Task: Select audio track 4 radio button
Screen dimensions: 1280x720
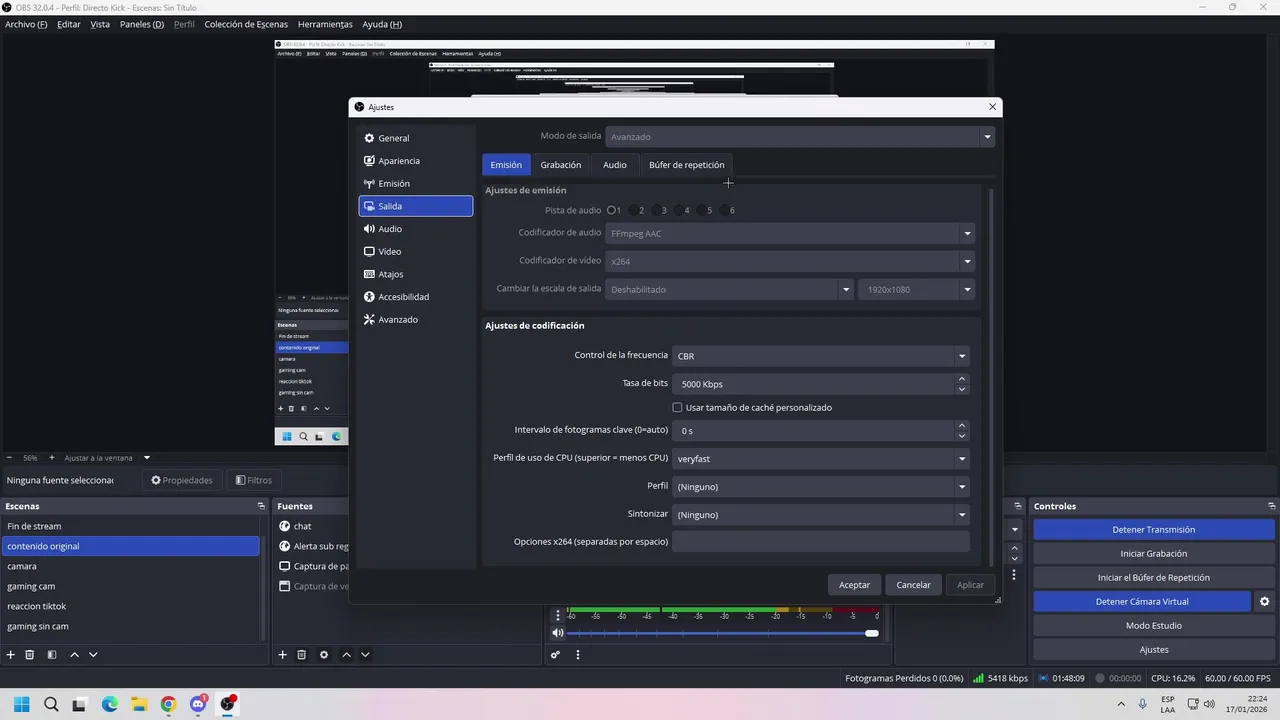Action: click(x=679, y=210)
